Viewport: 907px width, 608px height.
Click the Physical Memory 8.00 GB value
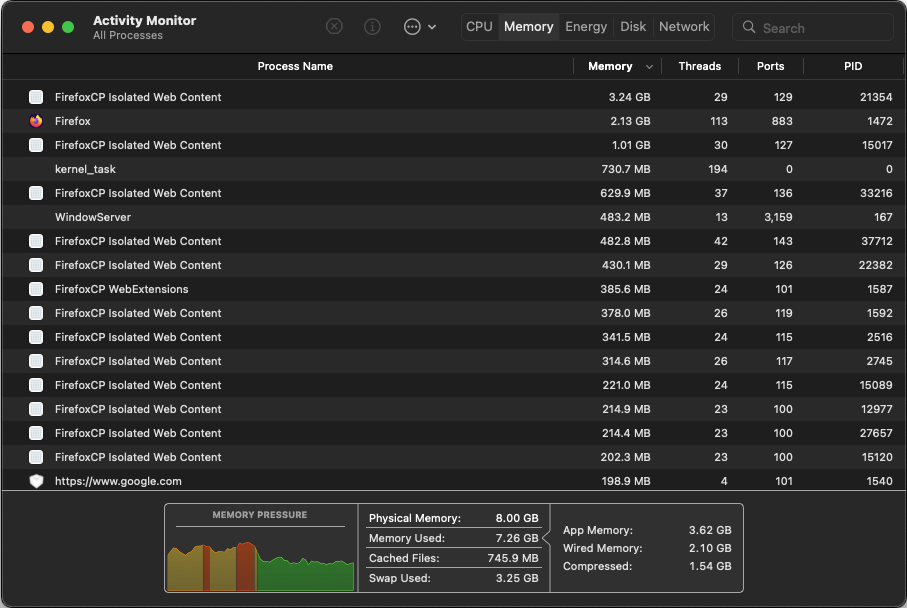[x=517, y=518]
